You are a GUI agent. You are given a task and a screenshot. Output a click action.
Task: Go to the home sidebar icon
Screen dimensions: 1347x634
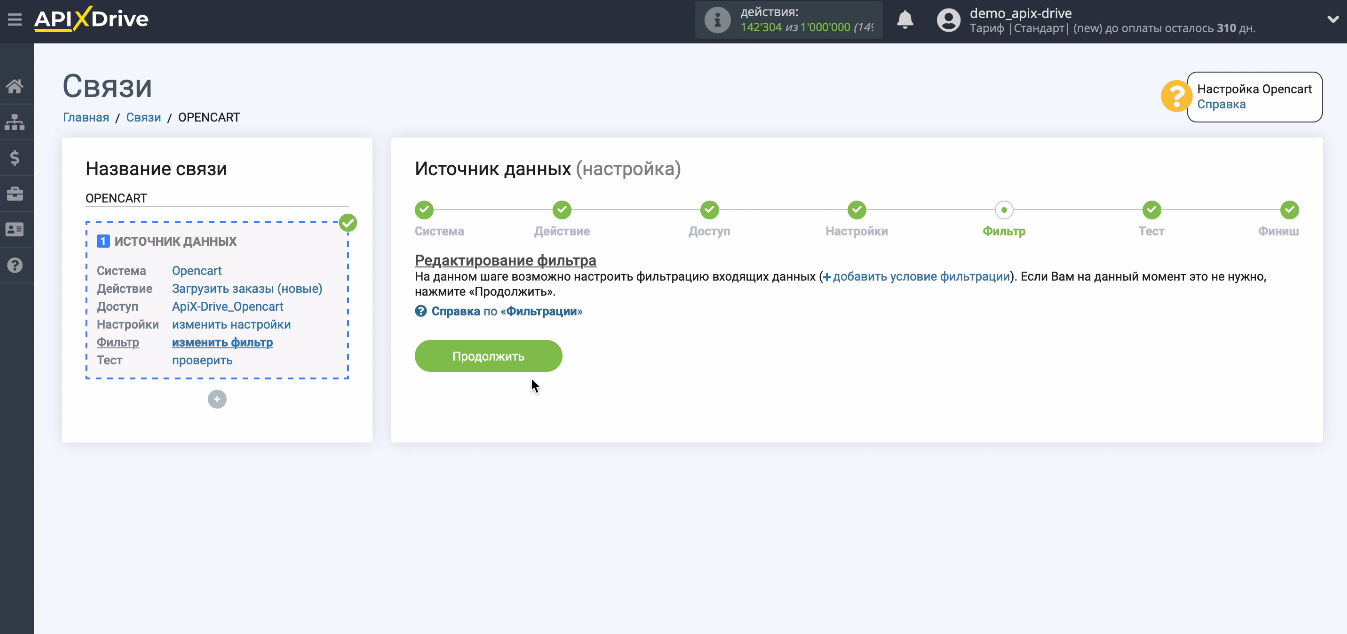point(15,86)
